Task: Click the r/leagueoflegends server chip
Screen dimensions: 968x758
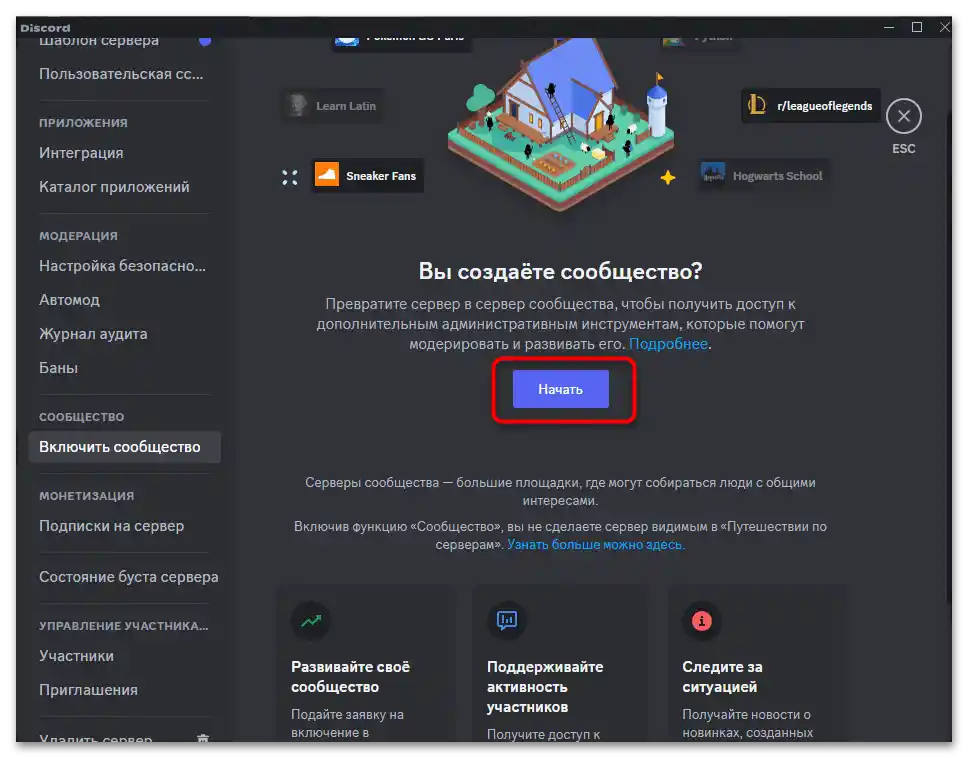Action: 811,106
